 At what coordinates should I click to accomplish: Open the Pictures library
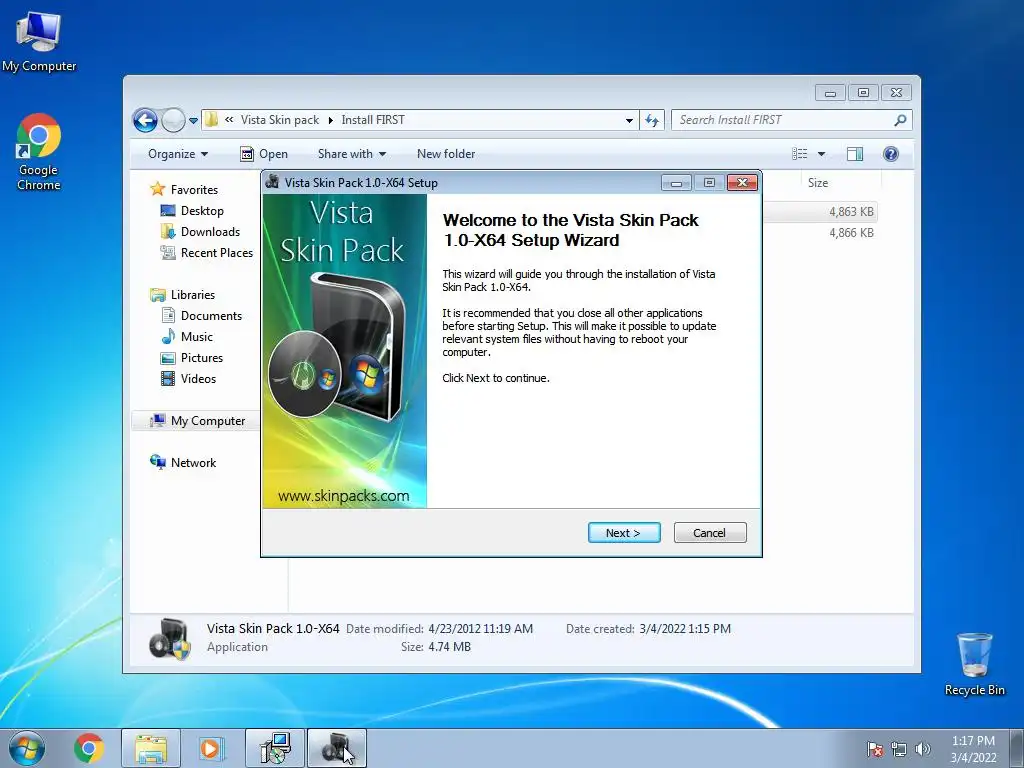[x=191, y=358]
